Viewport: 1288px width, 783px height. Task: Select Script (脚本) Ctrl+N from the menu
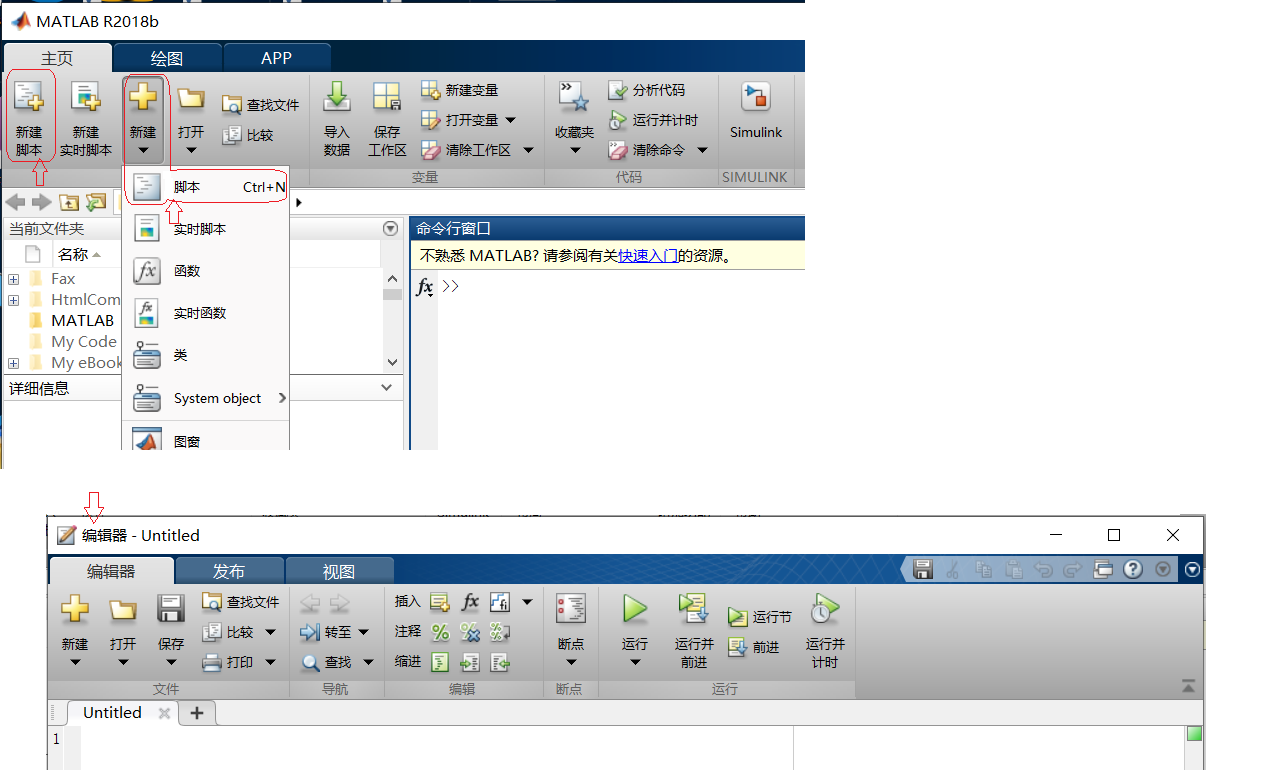pos(206,187)
